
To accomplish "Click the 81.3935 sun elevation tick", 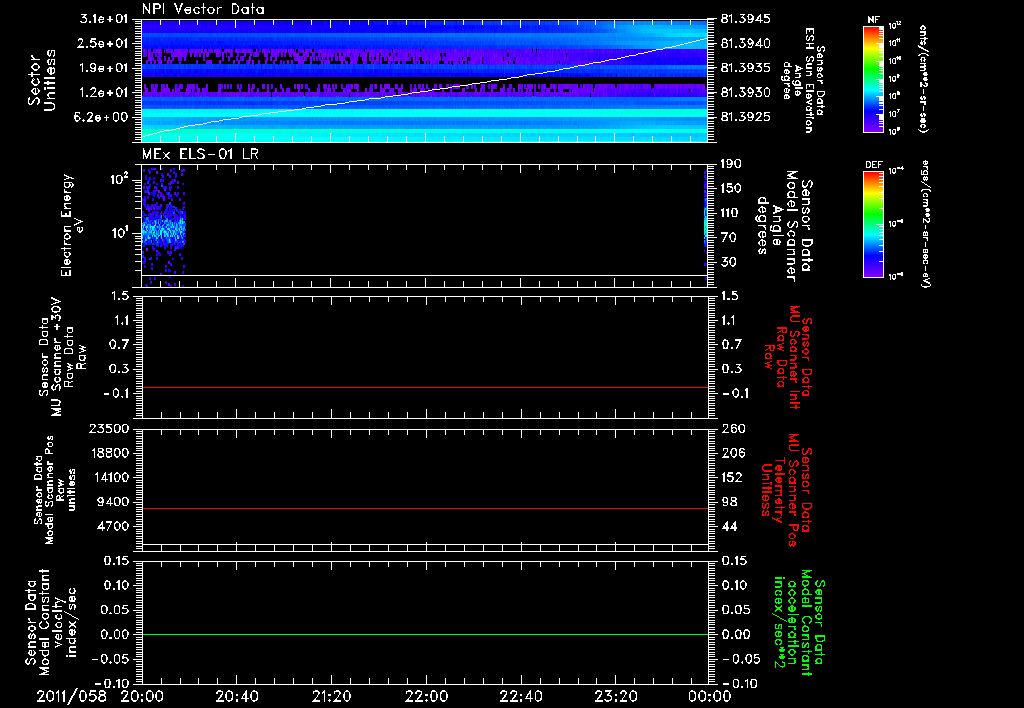I will [x=745, y=68].
